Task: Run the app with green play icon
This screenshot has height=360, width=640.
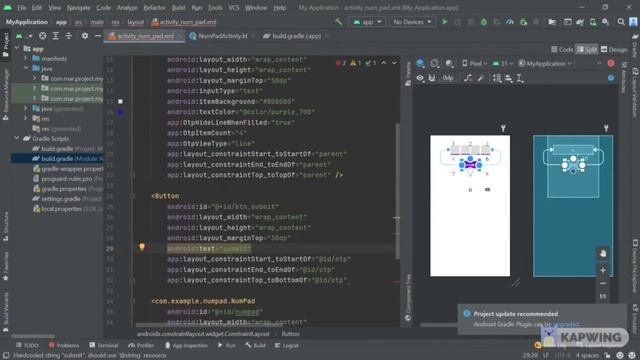Action: tap(444, 22)
